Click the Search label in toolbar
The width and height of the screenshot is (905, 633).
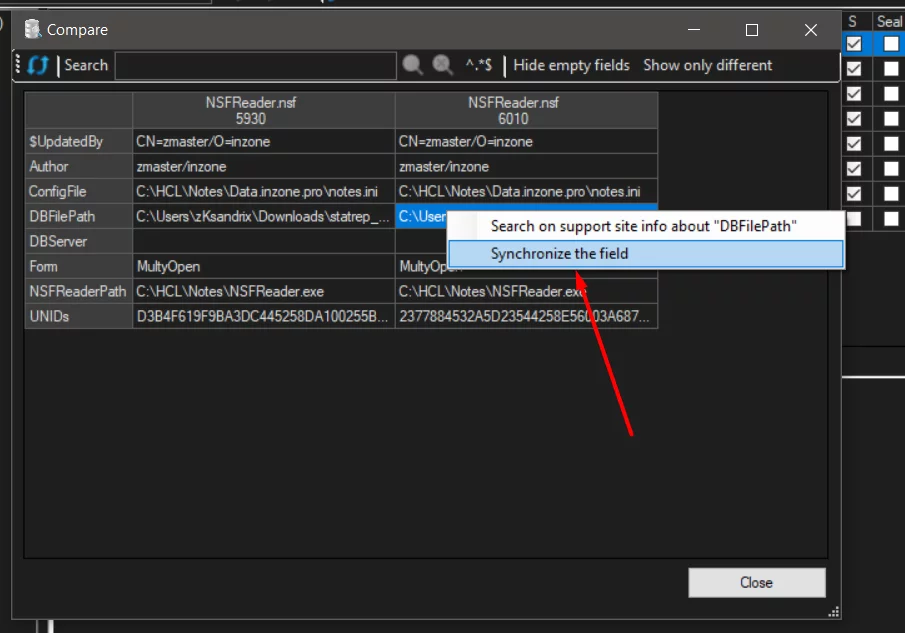pyautogui.click(x=86, y=65)
